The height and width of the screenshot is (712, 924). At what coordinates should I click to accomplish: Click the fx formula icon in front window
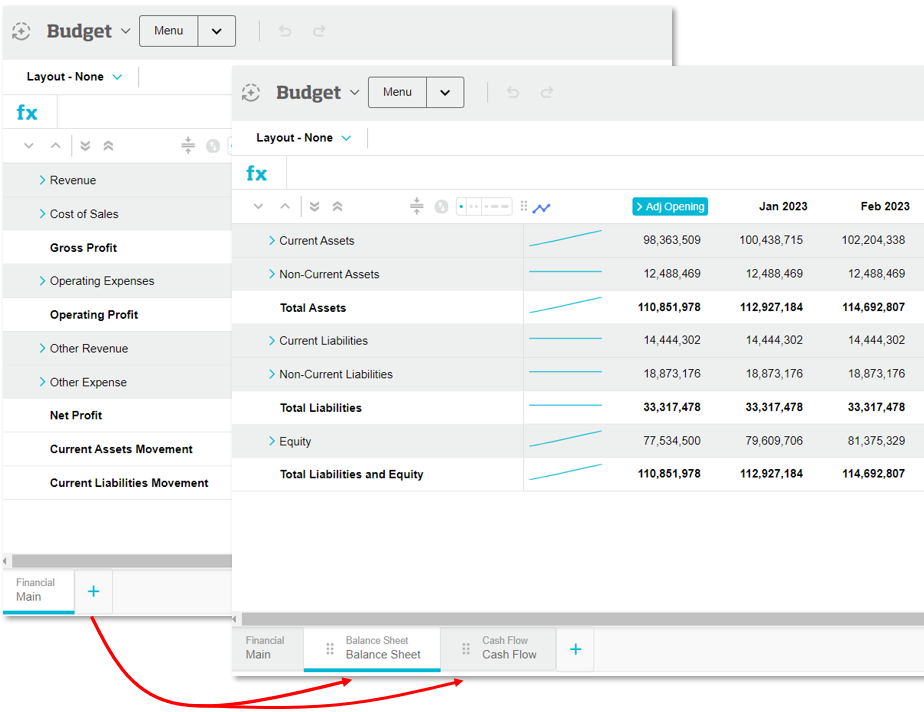pyautogui.click(x=257, y=174)
